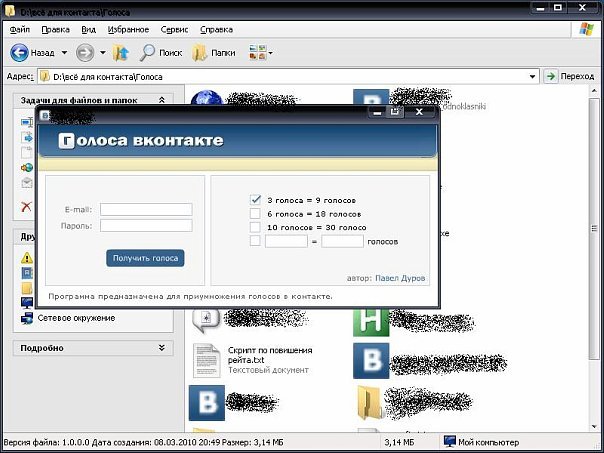This screenshot has height=453, width=604.
Task: Click the E-mail input field
Action: coord(146,209)
